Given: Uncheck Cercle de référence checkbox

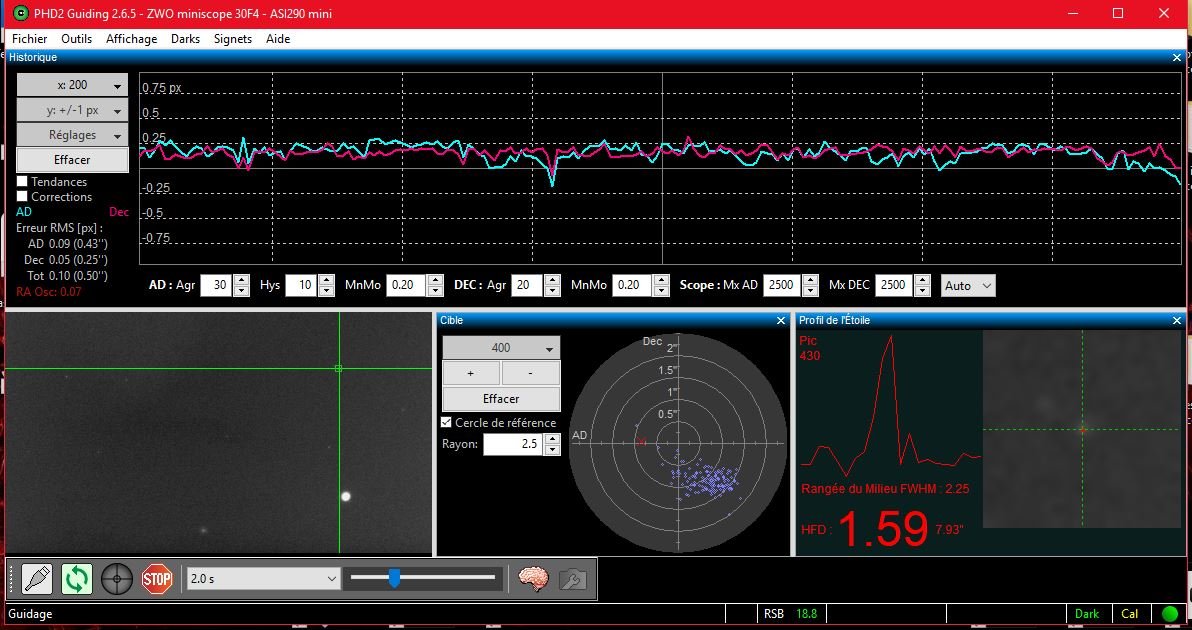Looking at the screenshot, I should pos(447,423).
